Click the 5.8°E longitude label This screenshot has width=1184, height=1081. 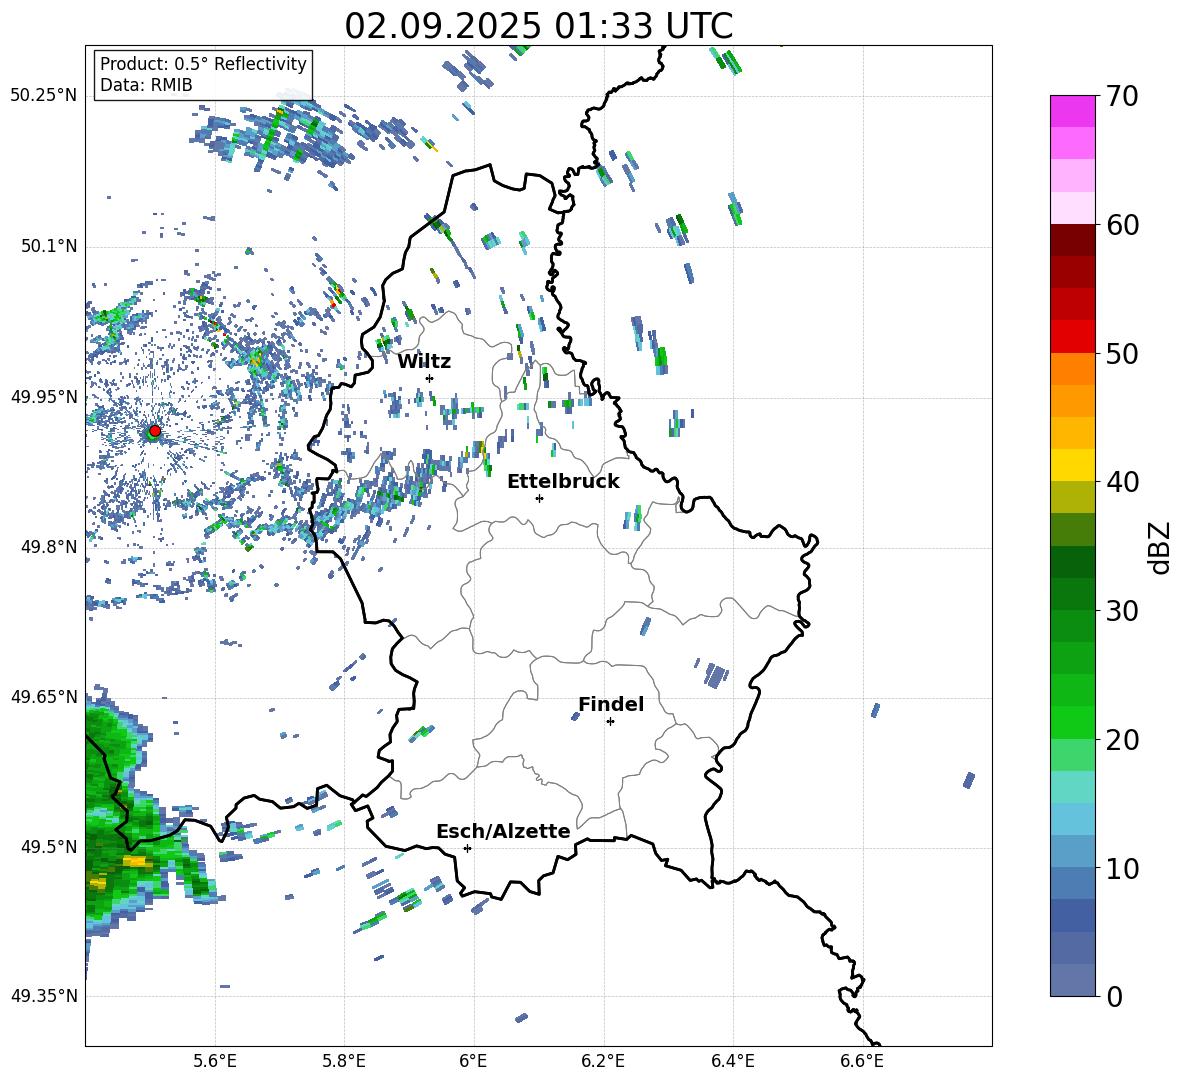pos(344,1061)
